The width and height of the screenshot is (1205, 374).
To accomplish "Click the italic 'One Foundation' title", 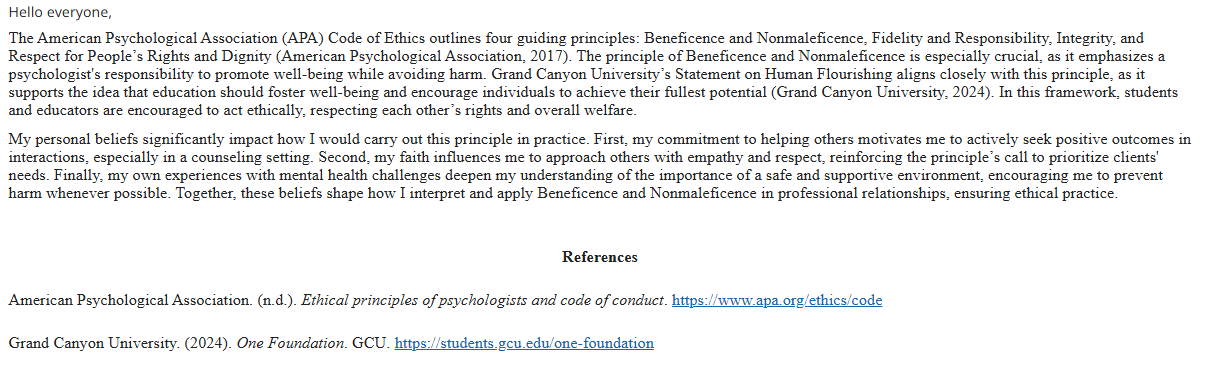I will (291, 343).
